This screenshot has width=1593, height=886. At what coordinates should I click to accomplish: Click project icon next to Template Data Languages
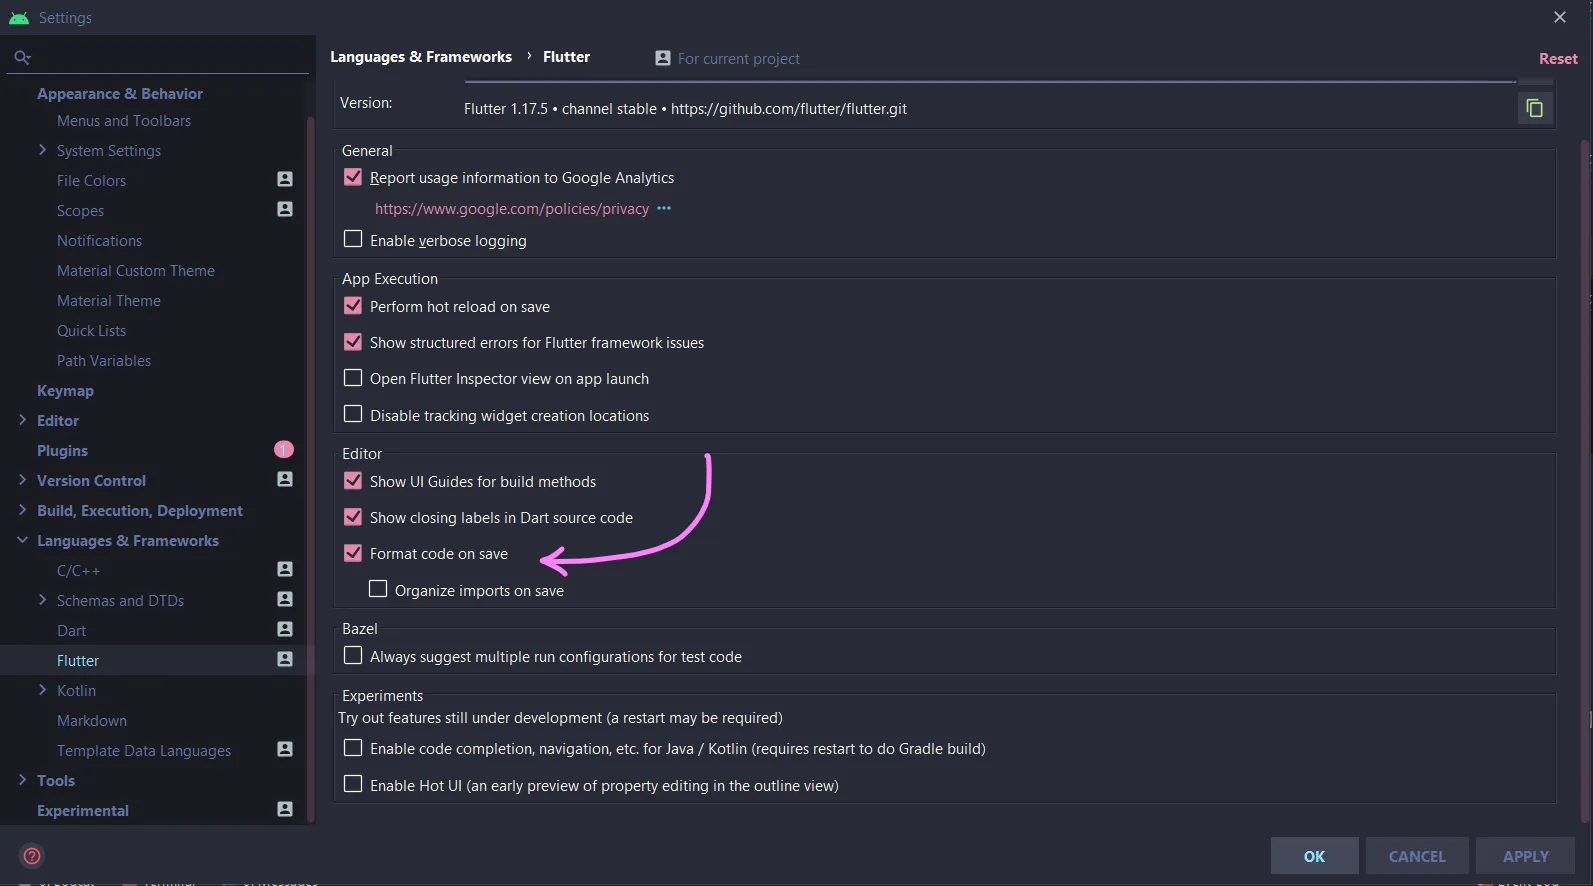[285, 749]
